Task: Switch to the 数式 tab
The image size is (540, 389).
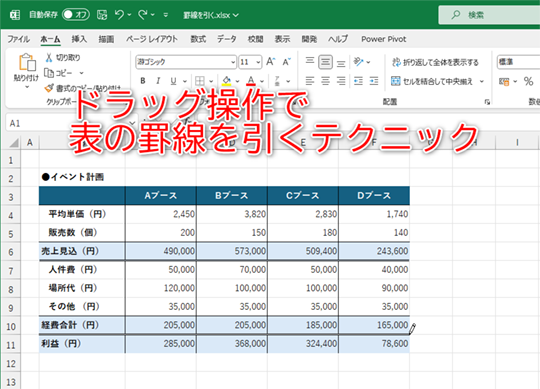Action: [x=198, y=39]
